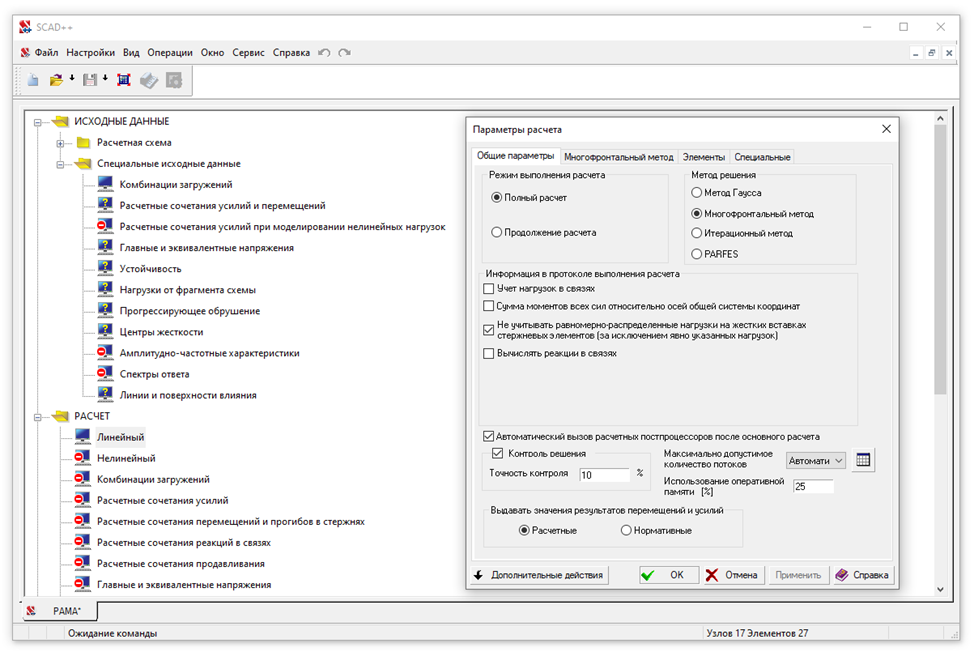Click the tree scrollbar down arrow
The height and width of the screenshot is (652, 974).
pyautogui.click(x=940, y=589)
